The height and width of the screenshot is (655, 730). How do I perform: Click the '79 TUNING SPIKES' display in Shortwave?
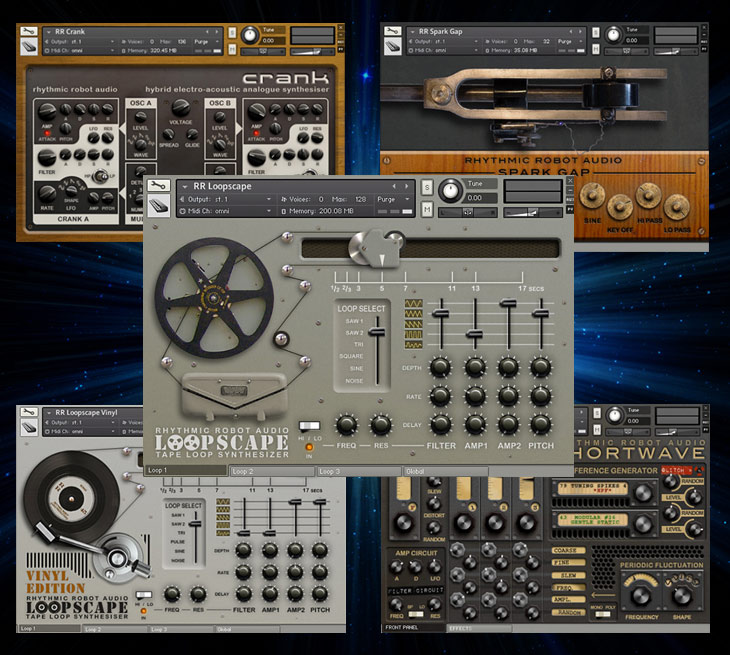coord(594,488)
